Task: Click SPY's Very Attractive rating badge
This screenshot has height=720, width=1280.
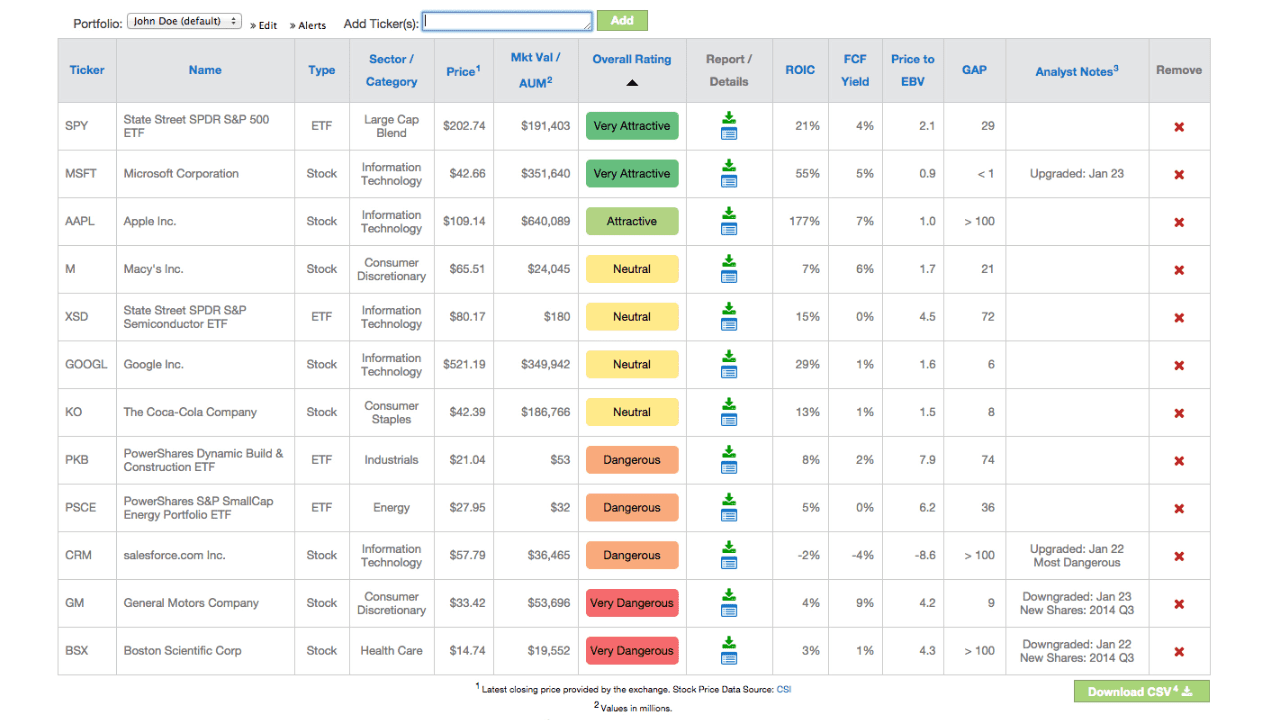Action: [632, 126]
